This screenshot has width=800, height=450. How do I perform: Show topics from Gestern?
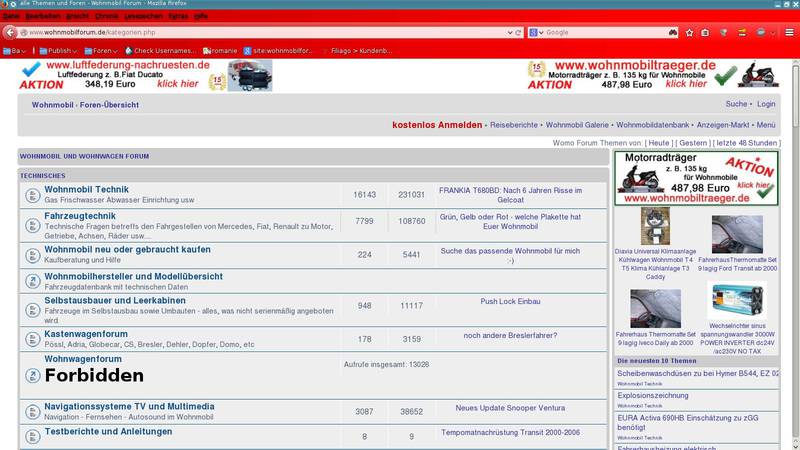(x=693, y=143)
